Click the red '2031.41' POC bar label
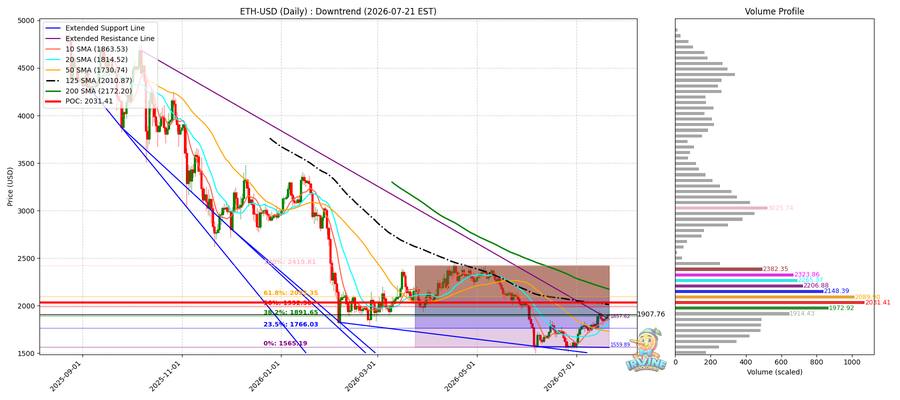The height and width of the screenshot is (400, 900). [878, 302]
